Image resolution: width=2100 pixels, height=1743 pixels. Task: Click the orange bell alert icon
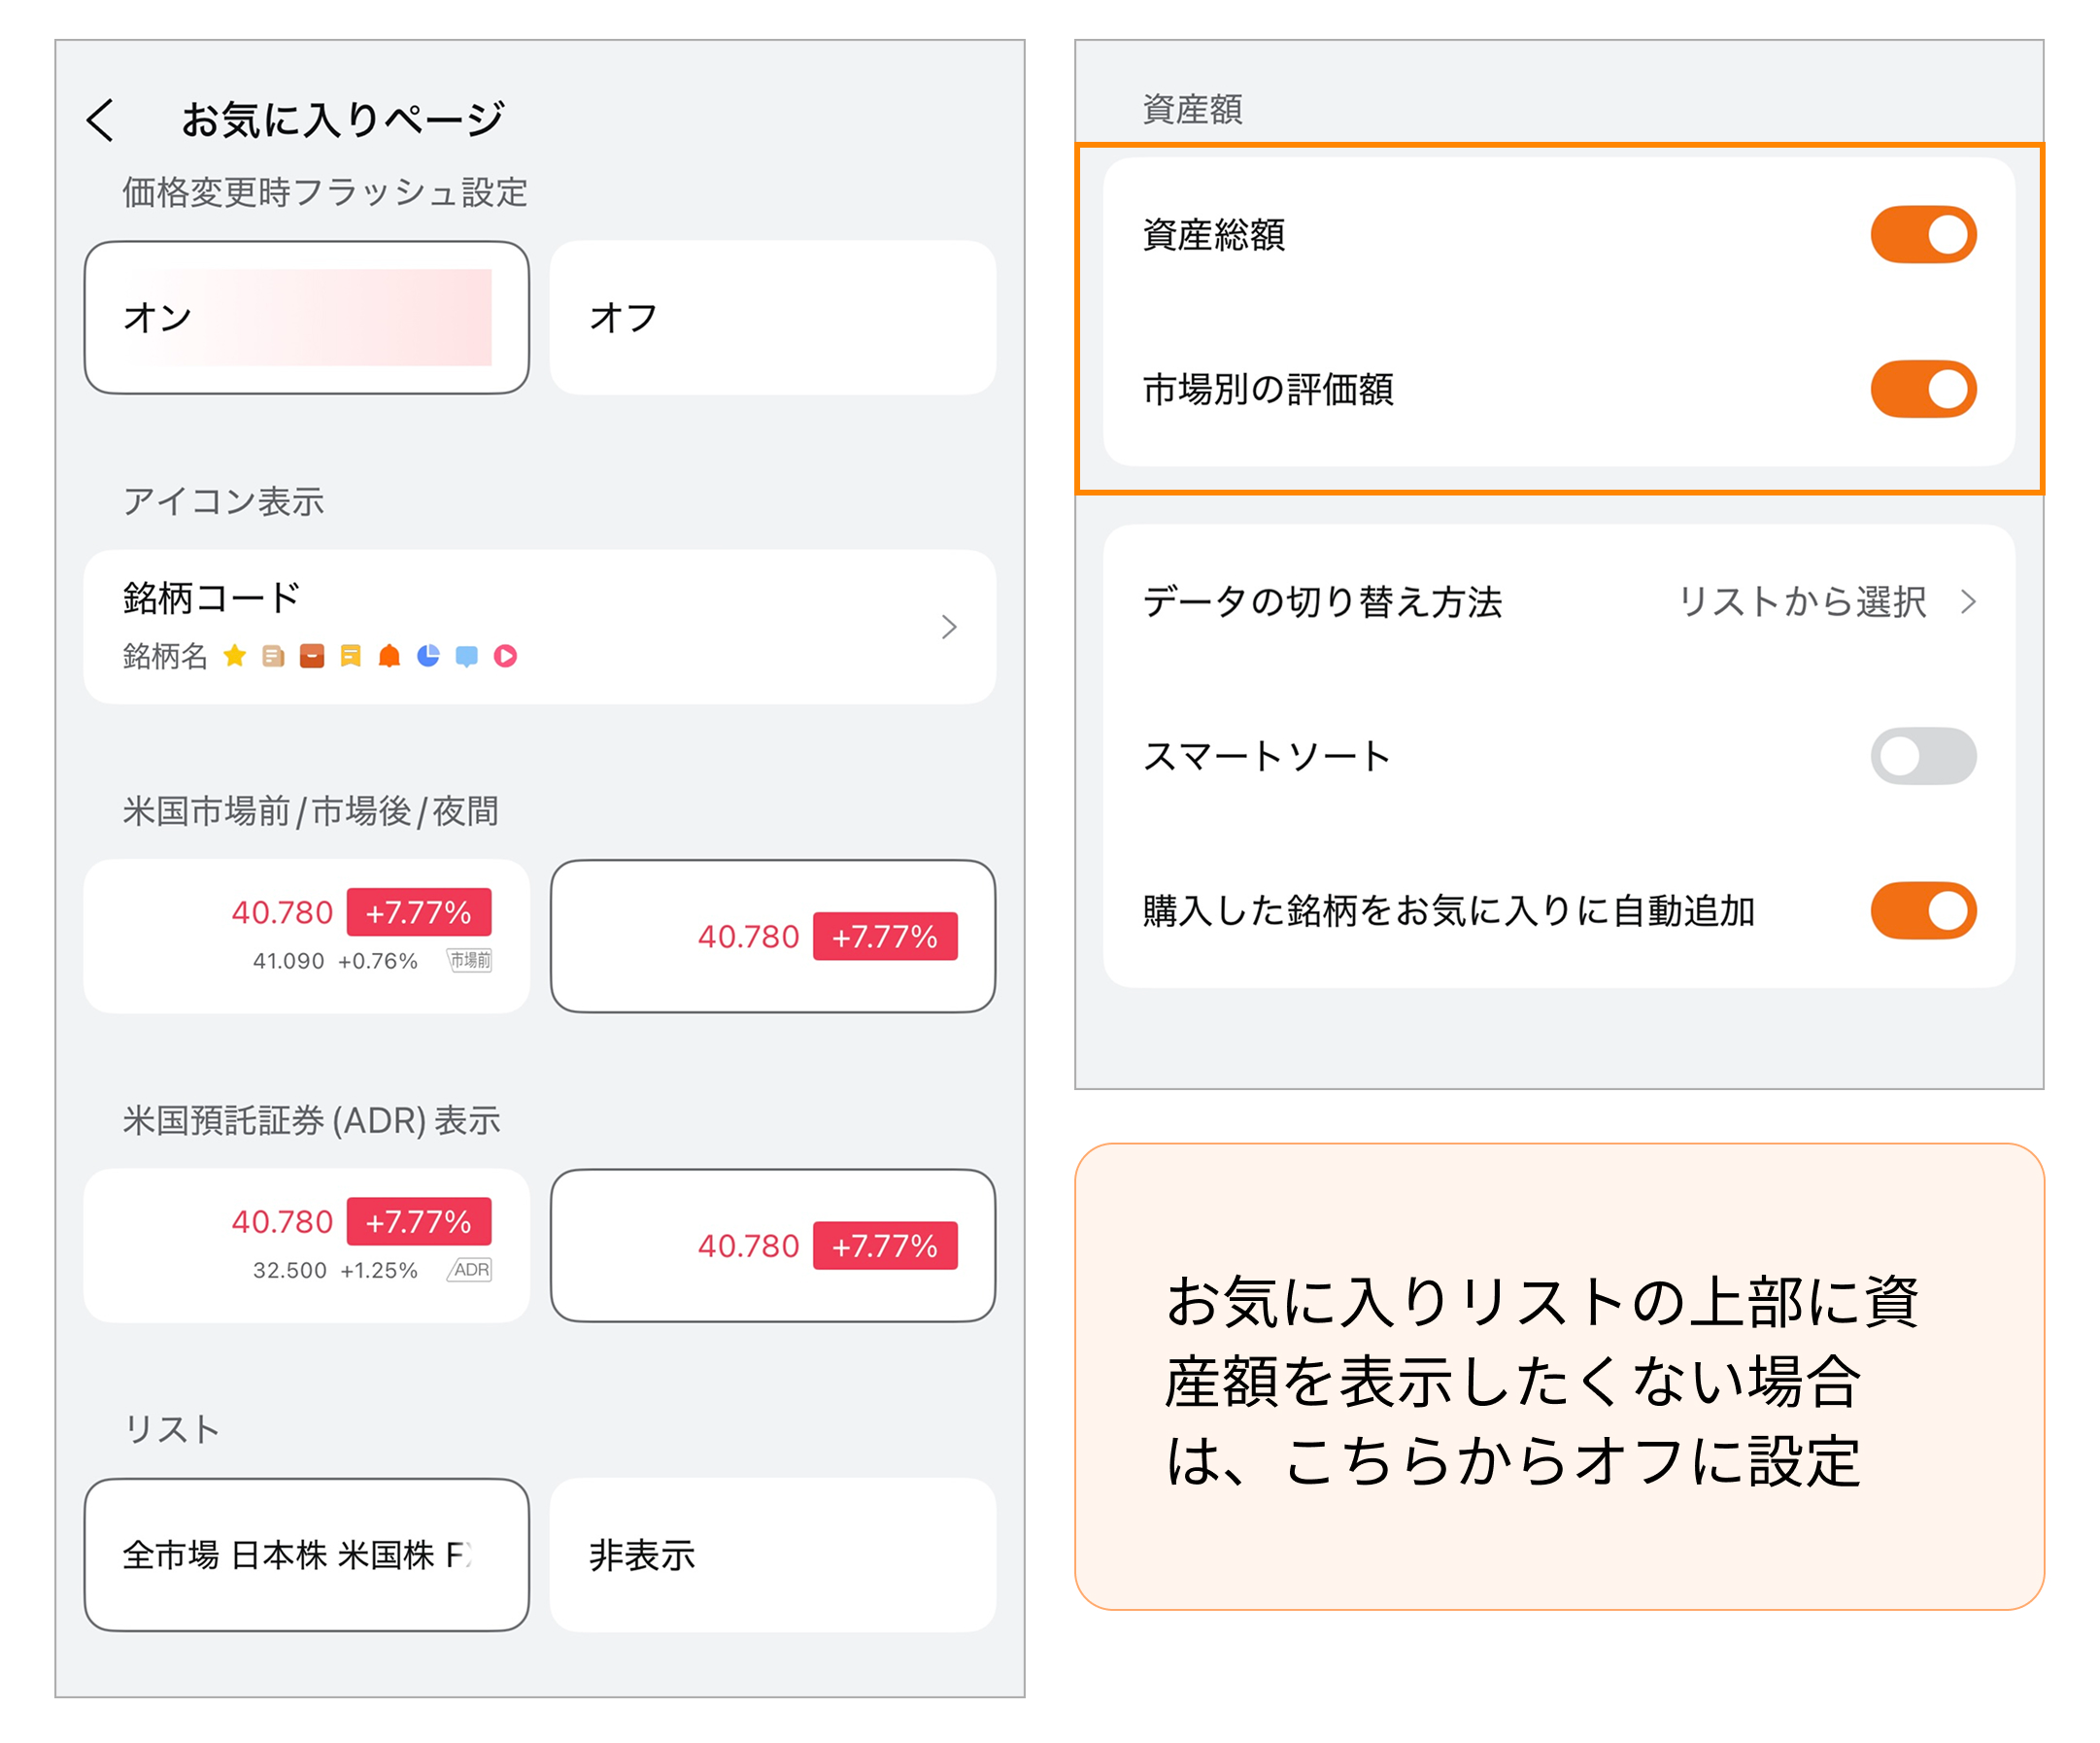click(389, 656)
